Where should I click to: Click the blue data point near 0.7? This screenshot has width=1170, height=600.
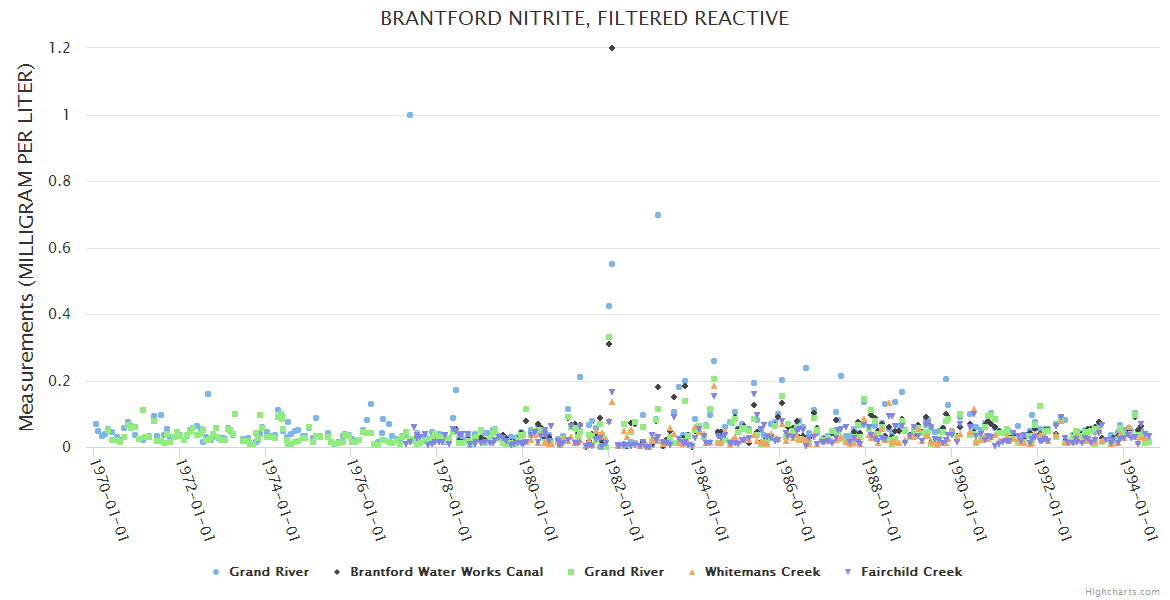[658, 215]
